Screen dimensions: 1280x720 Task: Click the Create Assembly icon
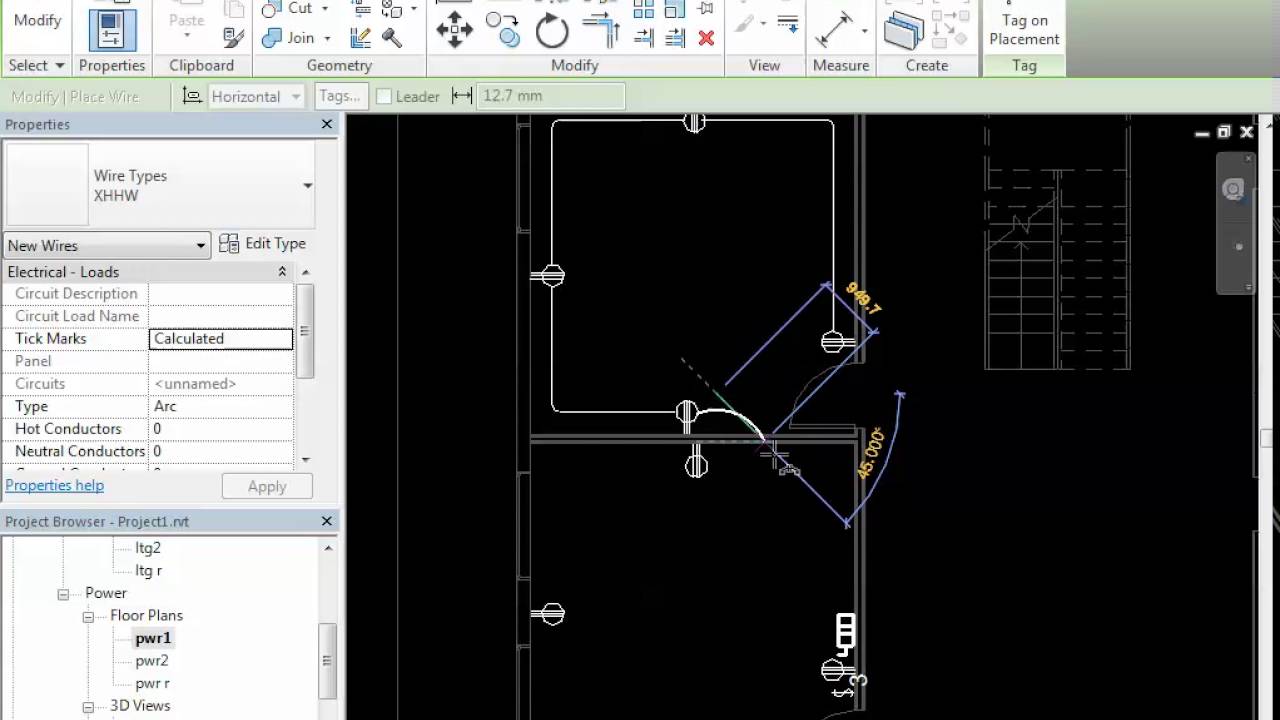903,29
